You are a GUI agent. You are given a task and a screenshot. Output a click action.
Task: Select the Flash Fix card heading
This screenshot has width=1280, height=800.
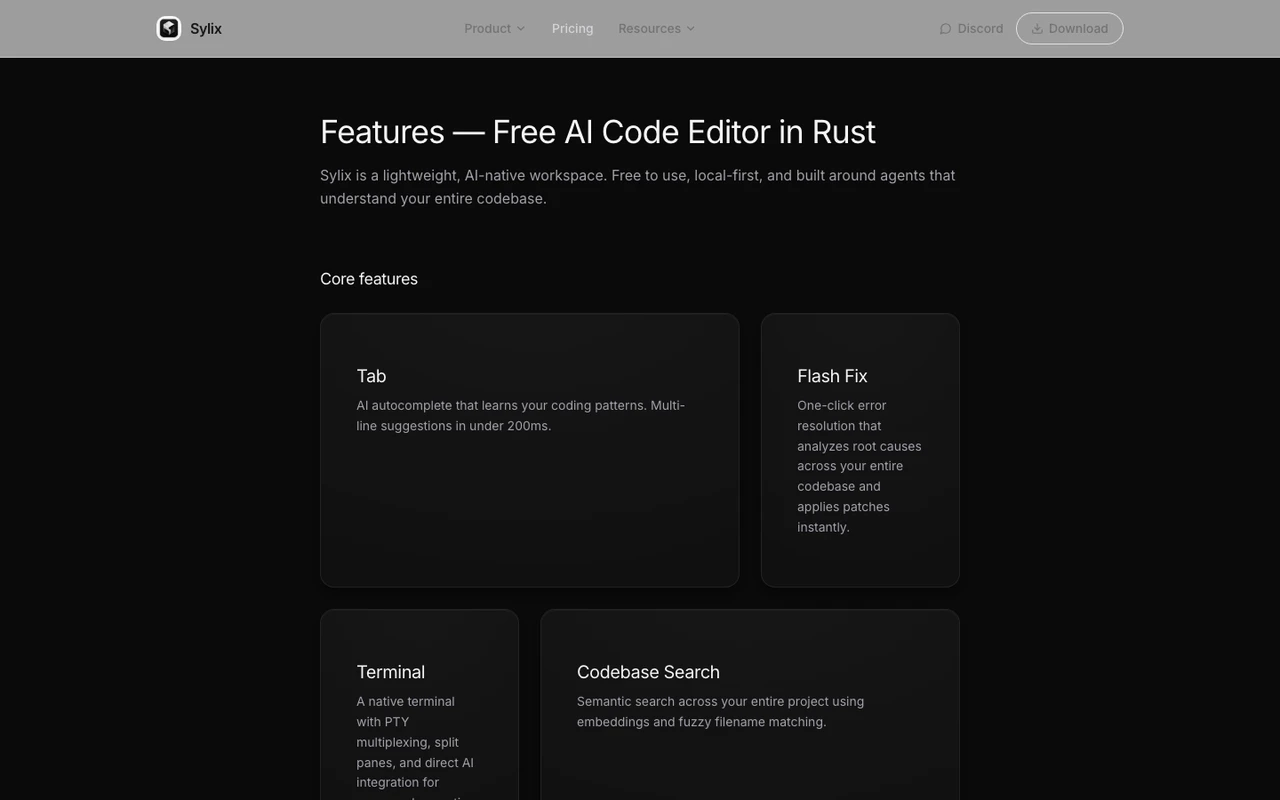(832, 376)
